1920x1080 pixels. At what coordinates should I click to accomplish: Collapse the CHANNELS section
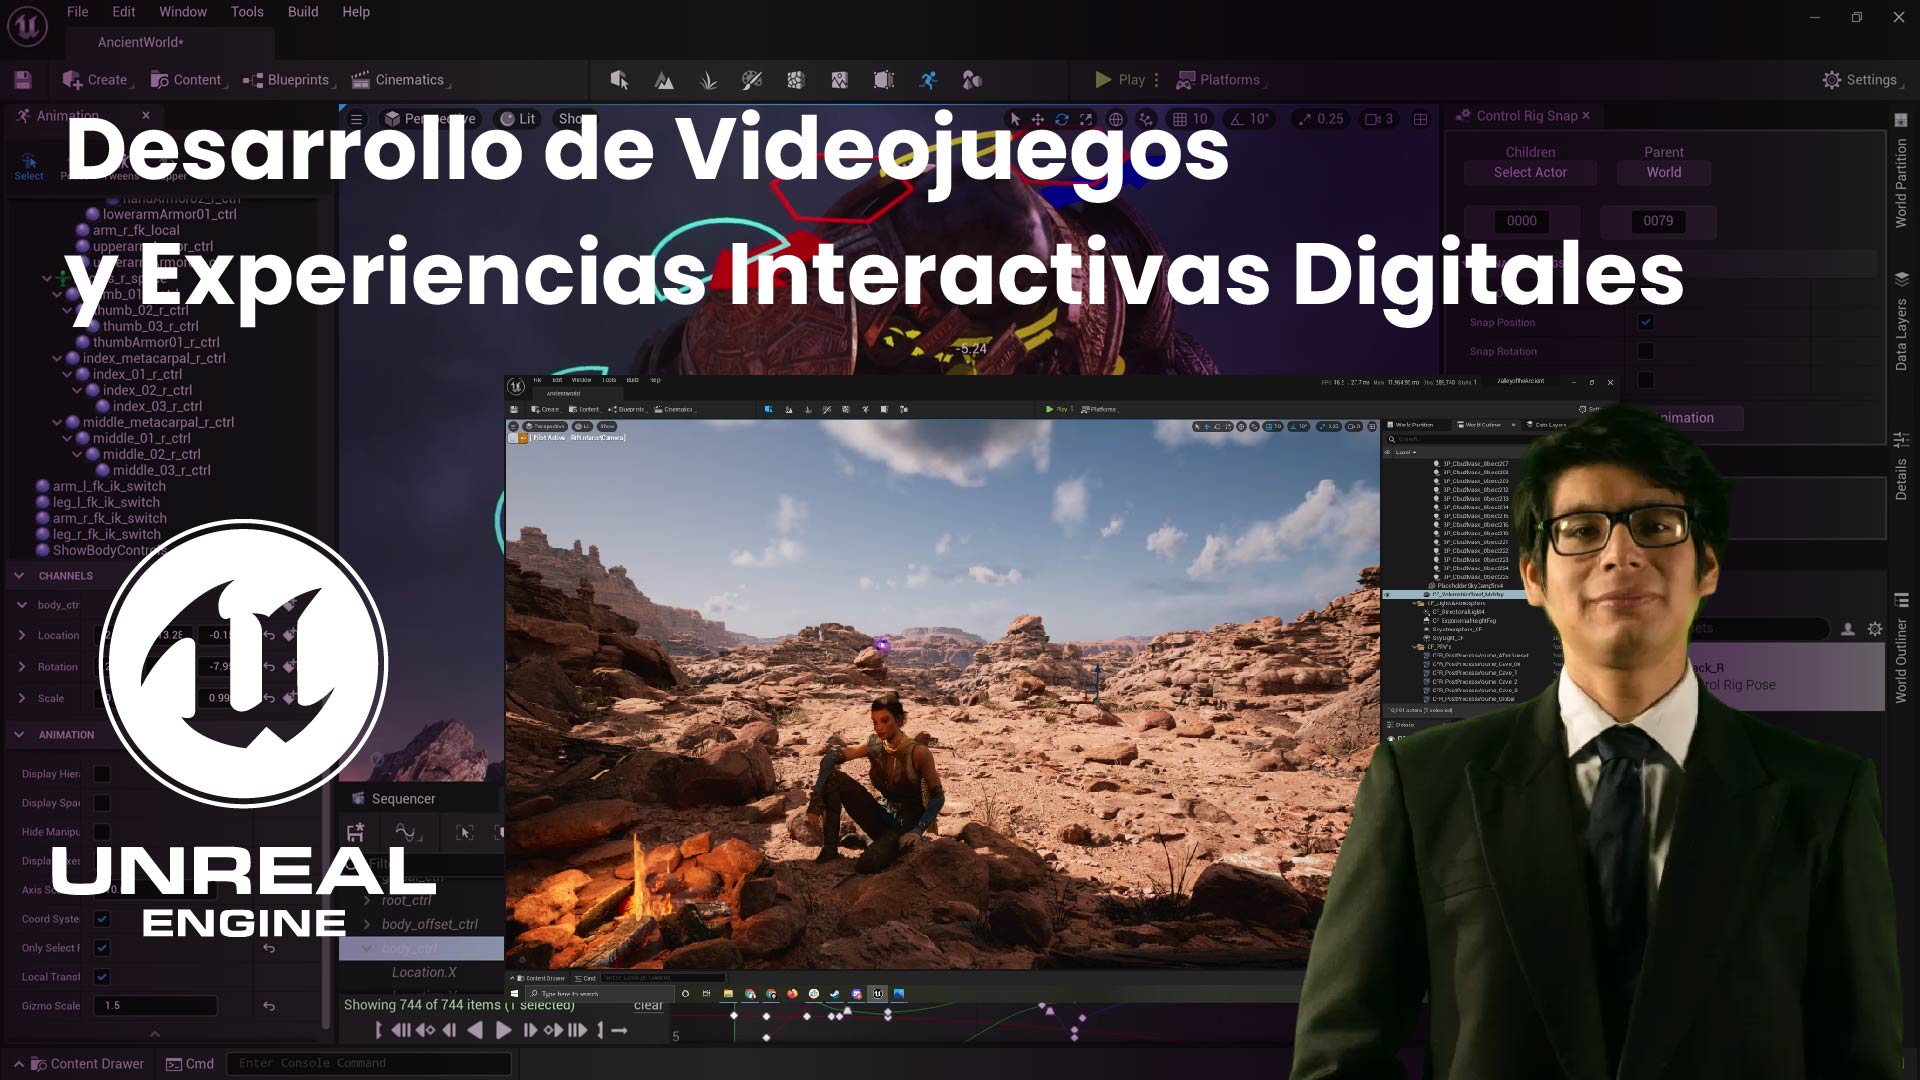19,576
